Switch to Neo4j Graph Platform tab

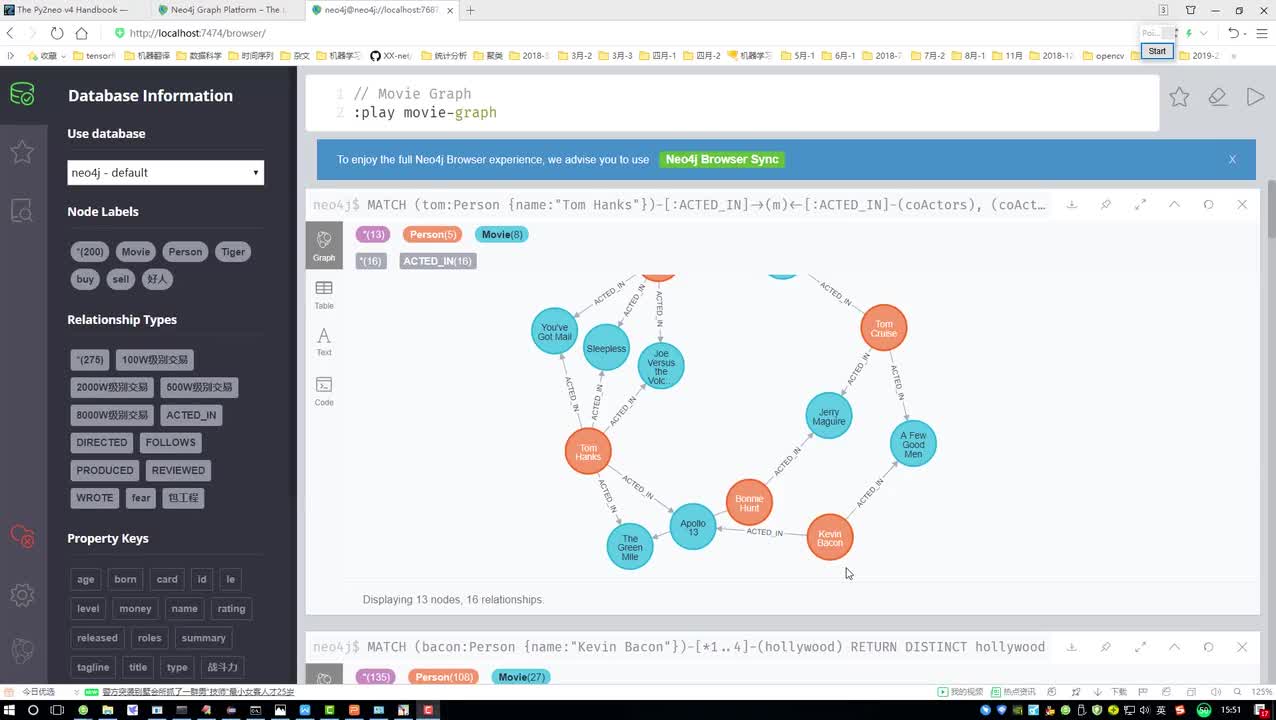pyautogui.click(x=228, y=10)
